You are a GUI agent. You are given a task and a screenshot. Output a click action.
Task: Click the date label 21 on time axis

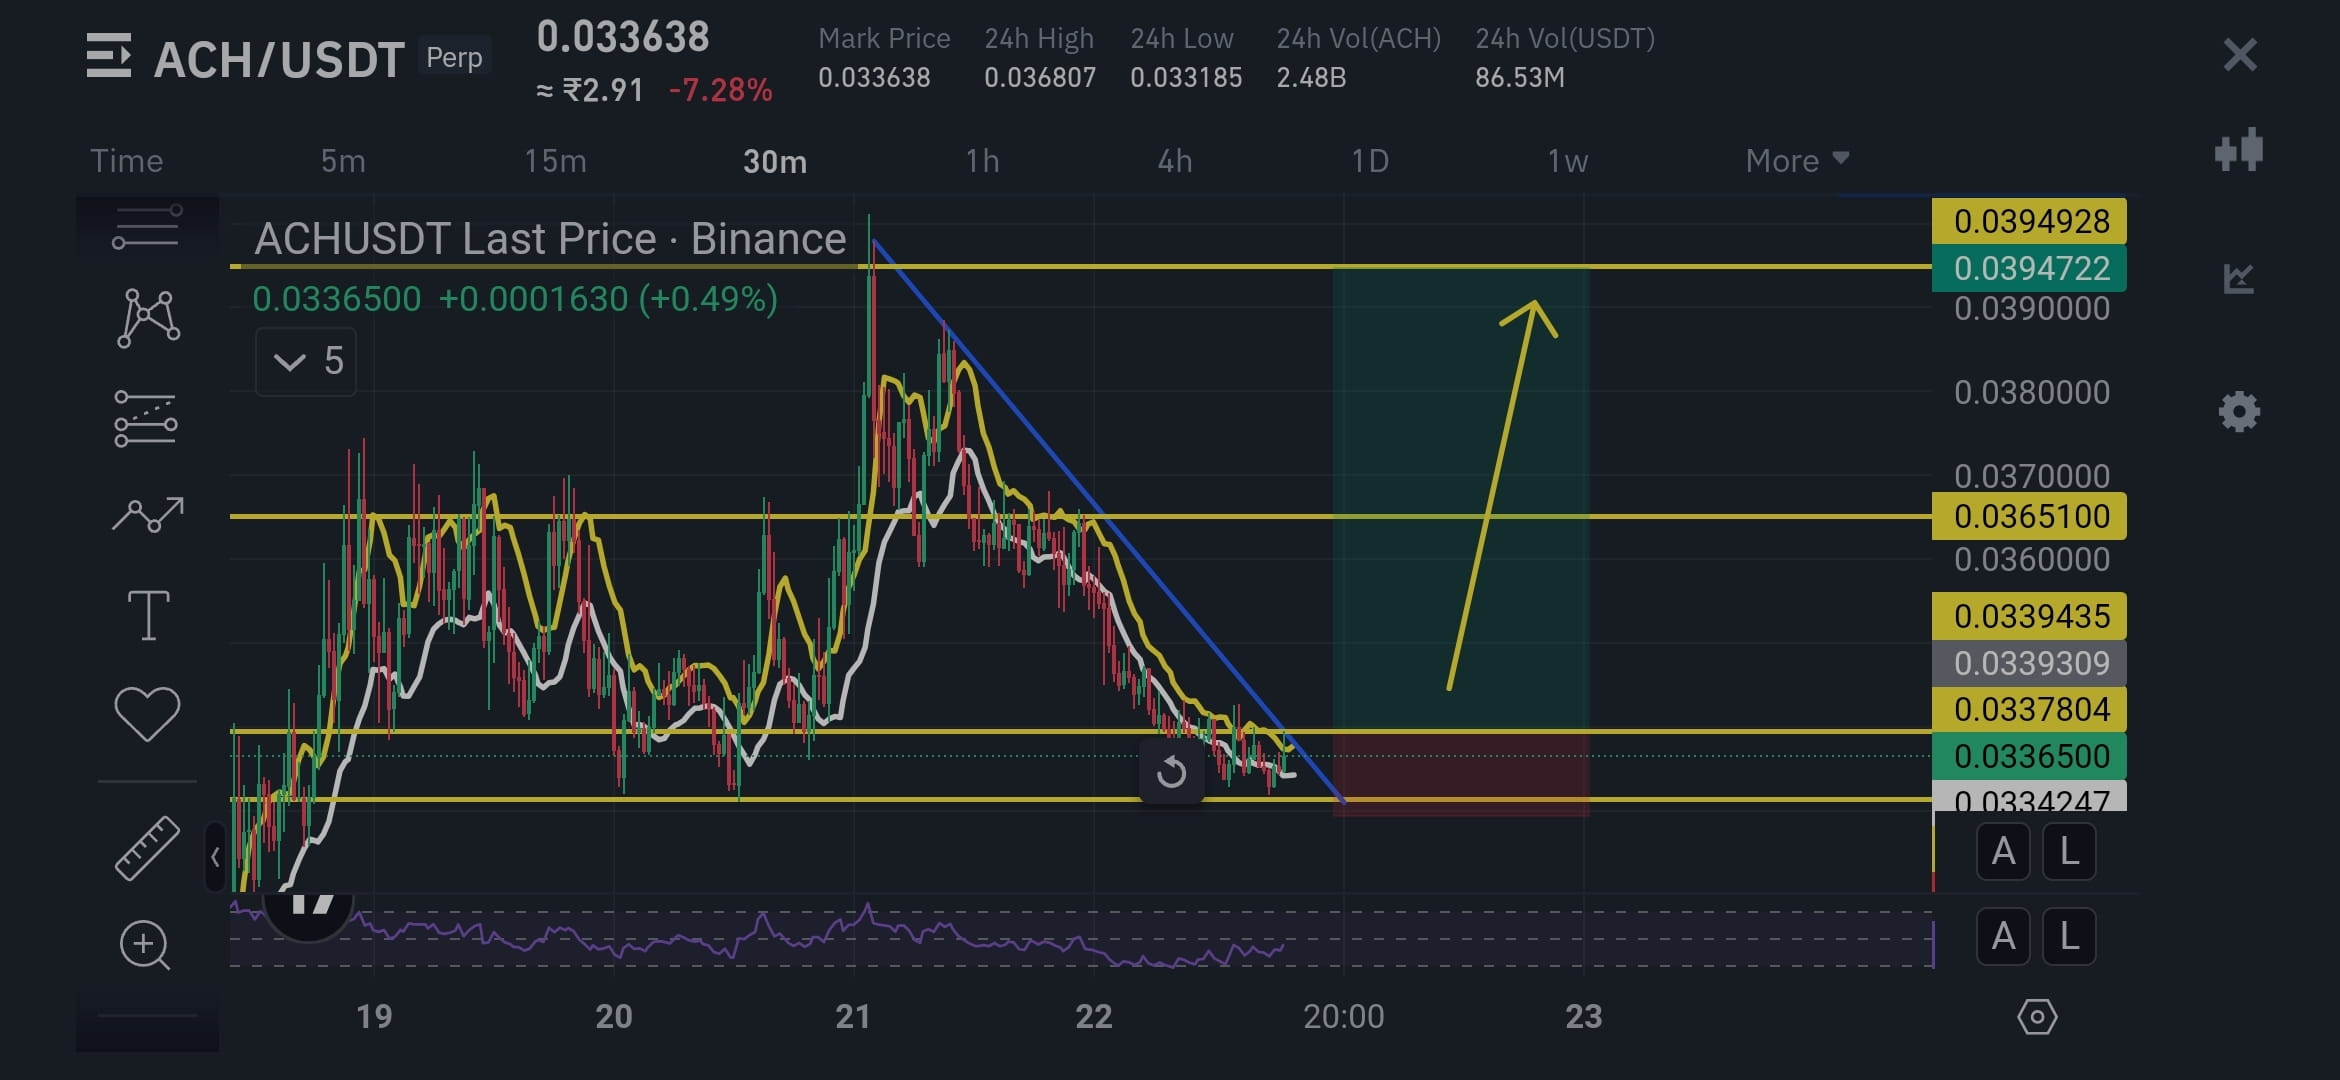coord(853,1017)
